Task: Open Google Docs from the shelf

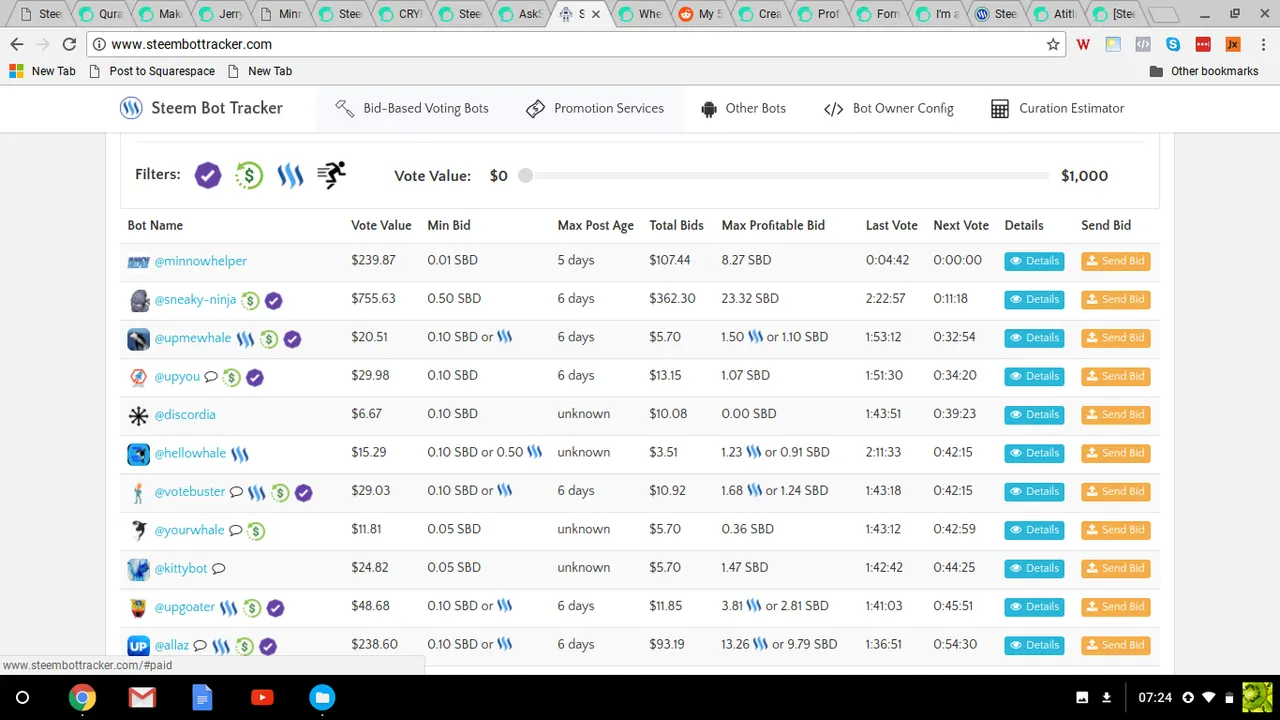Action: tap(202, 697)
